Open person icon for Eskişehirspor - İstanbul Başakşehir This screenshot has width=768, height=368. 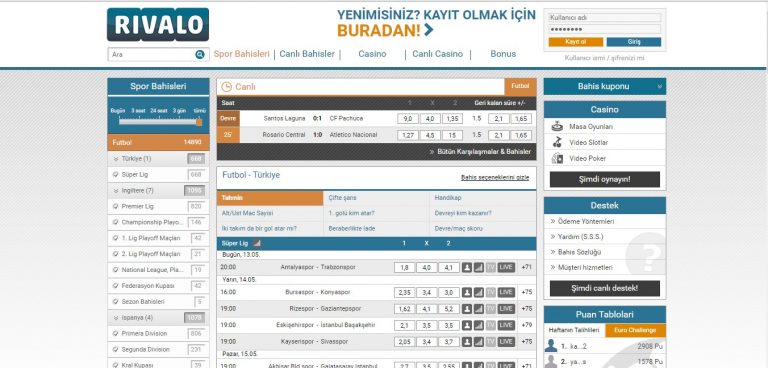[x=467, y=325]
